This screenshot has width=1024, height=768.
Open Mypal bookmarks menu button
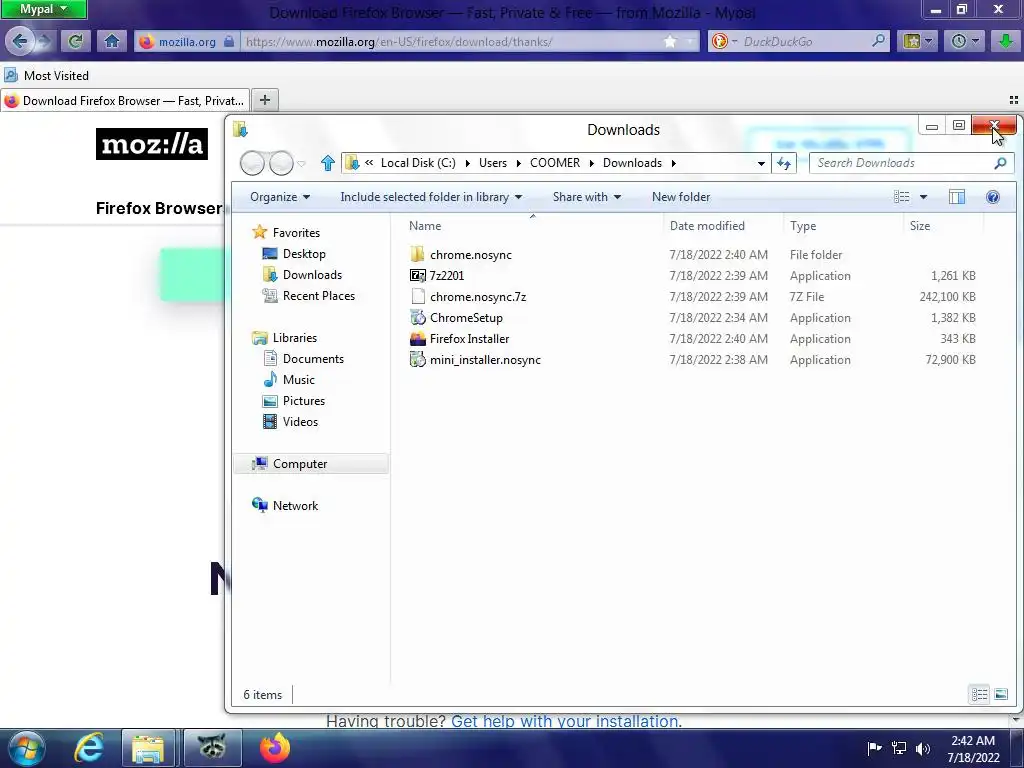tap(918, 41)
